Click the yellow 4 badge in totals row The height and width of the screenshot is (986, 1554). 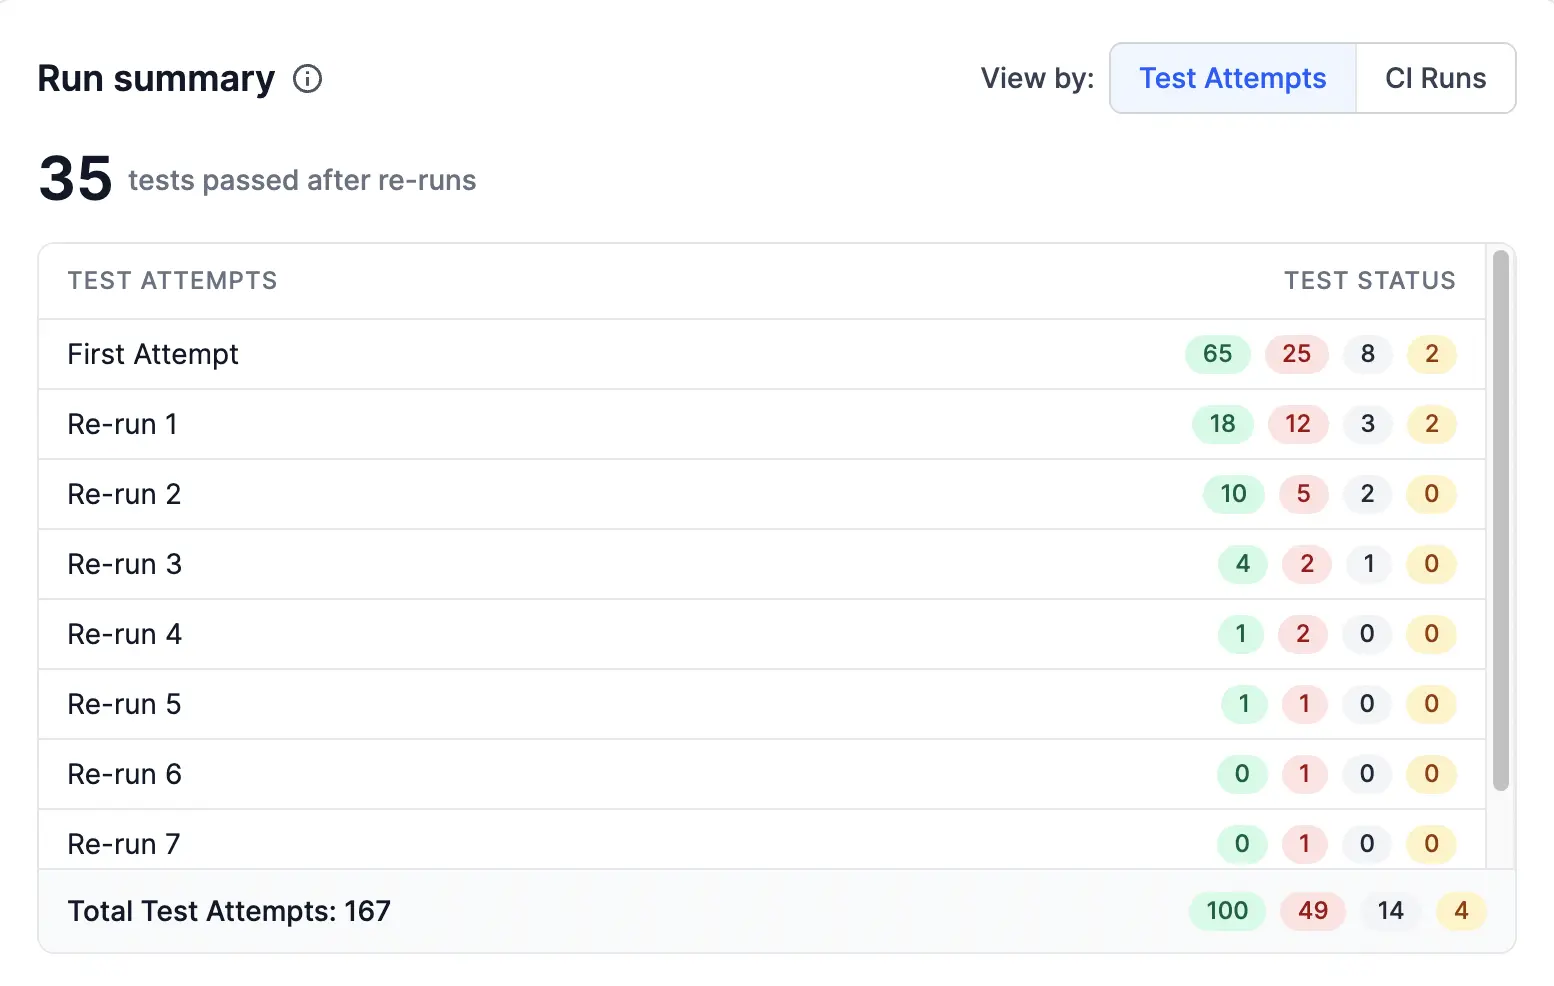point(1461,911)
